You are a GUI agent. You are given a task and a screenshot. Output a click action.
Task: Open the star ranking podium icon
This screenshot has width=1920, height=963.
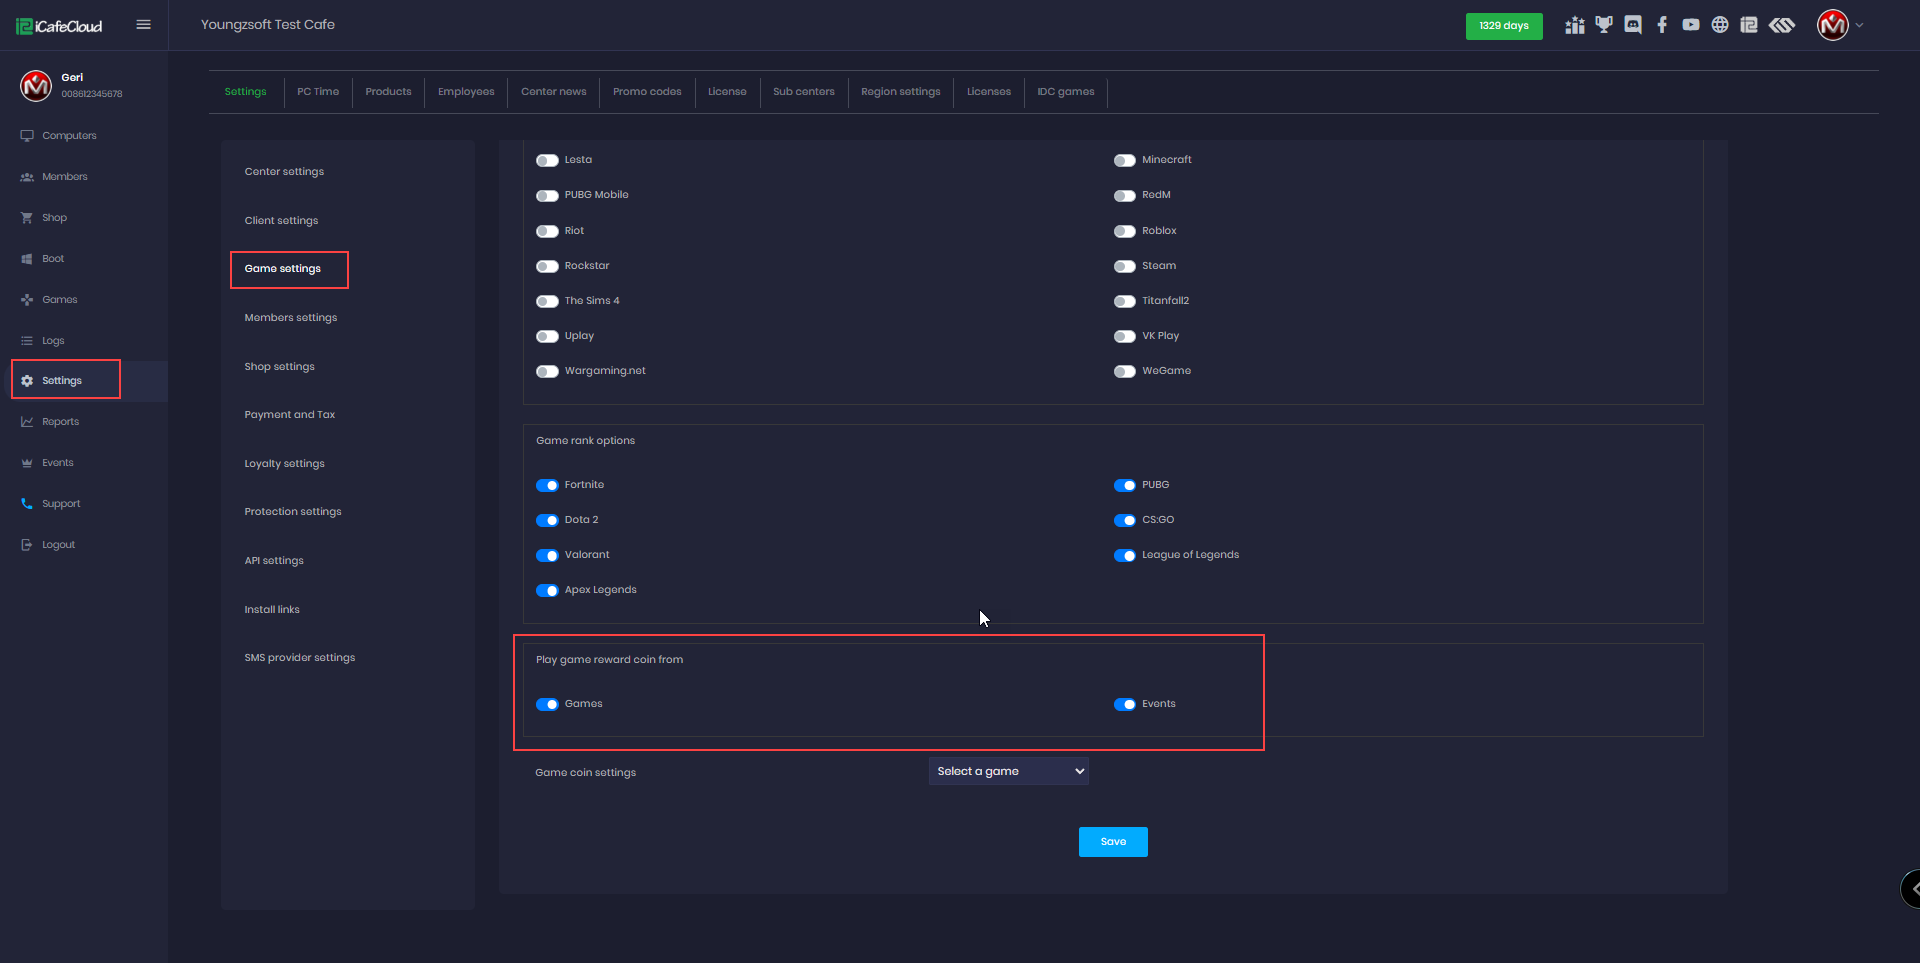pyautogui.click(x=1575, y=25)
